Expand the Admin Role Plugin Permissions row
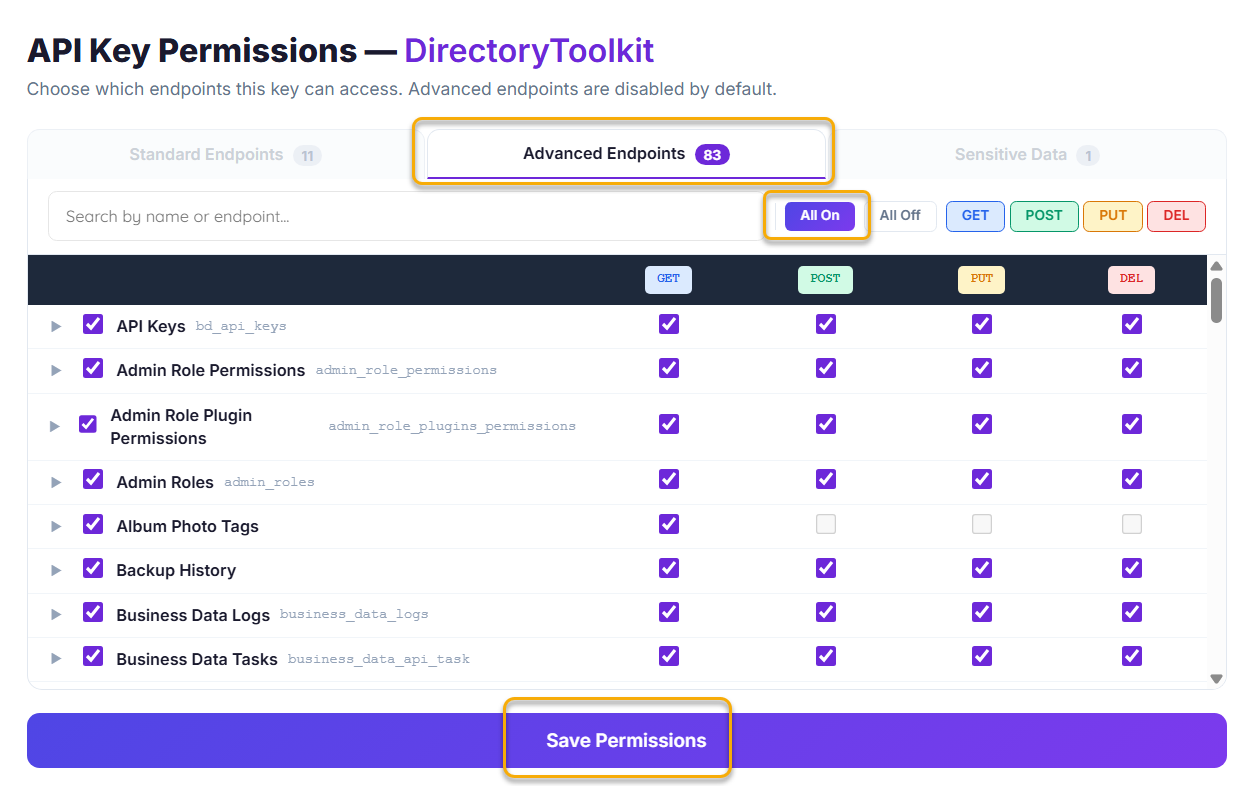 click(x=55, y=426)
